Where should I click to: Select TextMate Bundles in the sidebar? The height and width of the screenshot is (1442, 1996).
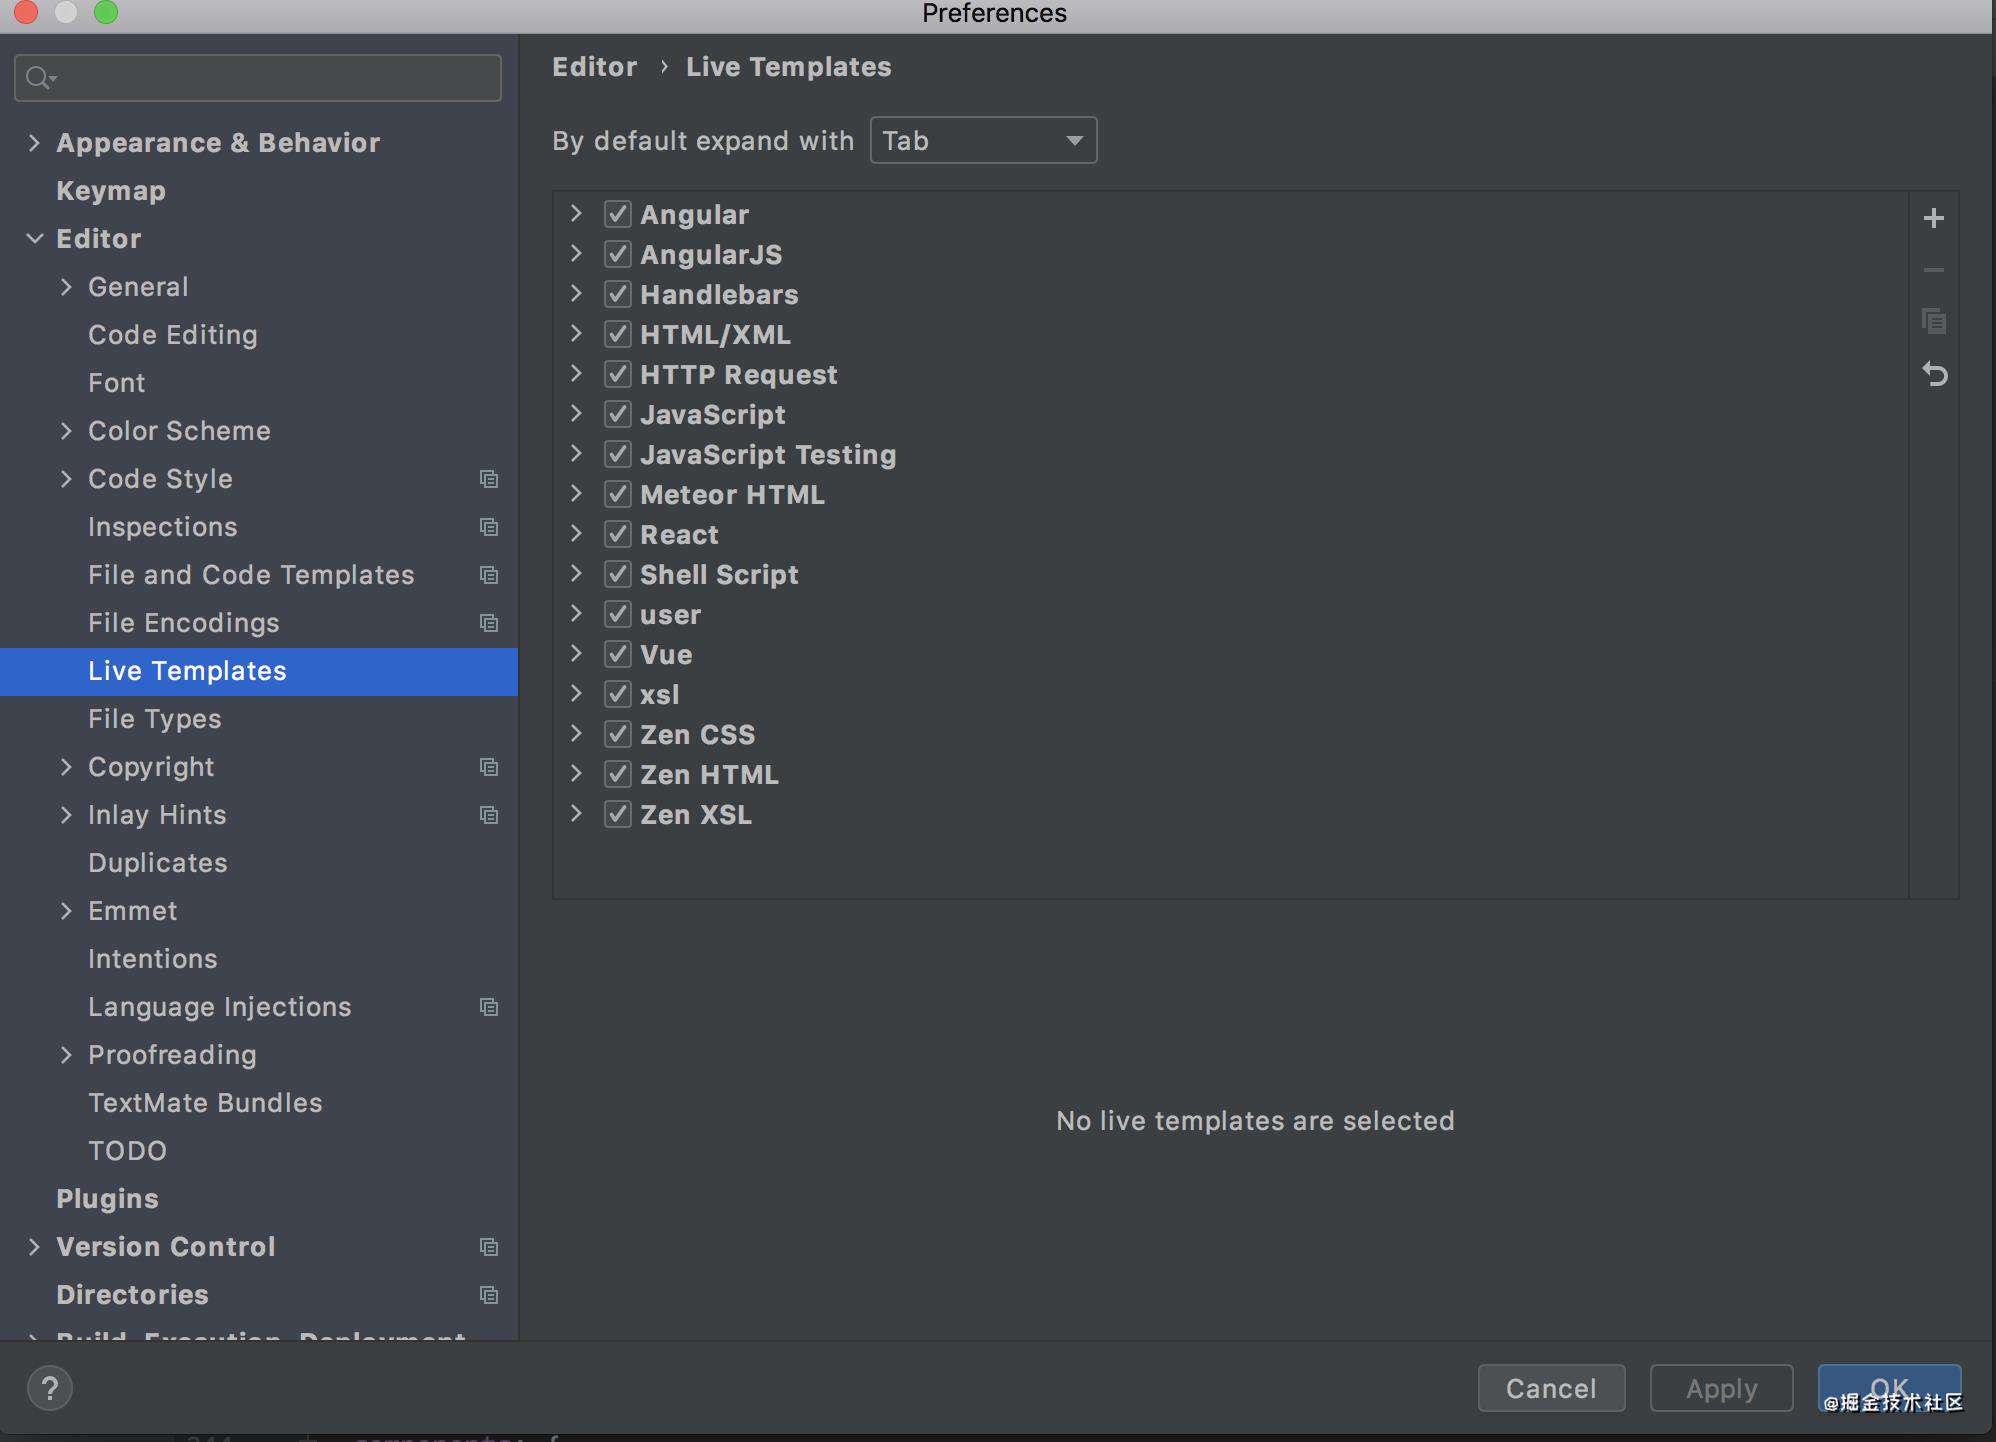click(205, 1103)
